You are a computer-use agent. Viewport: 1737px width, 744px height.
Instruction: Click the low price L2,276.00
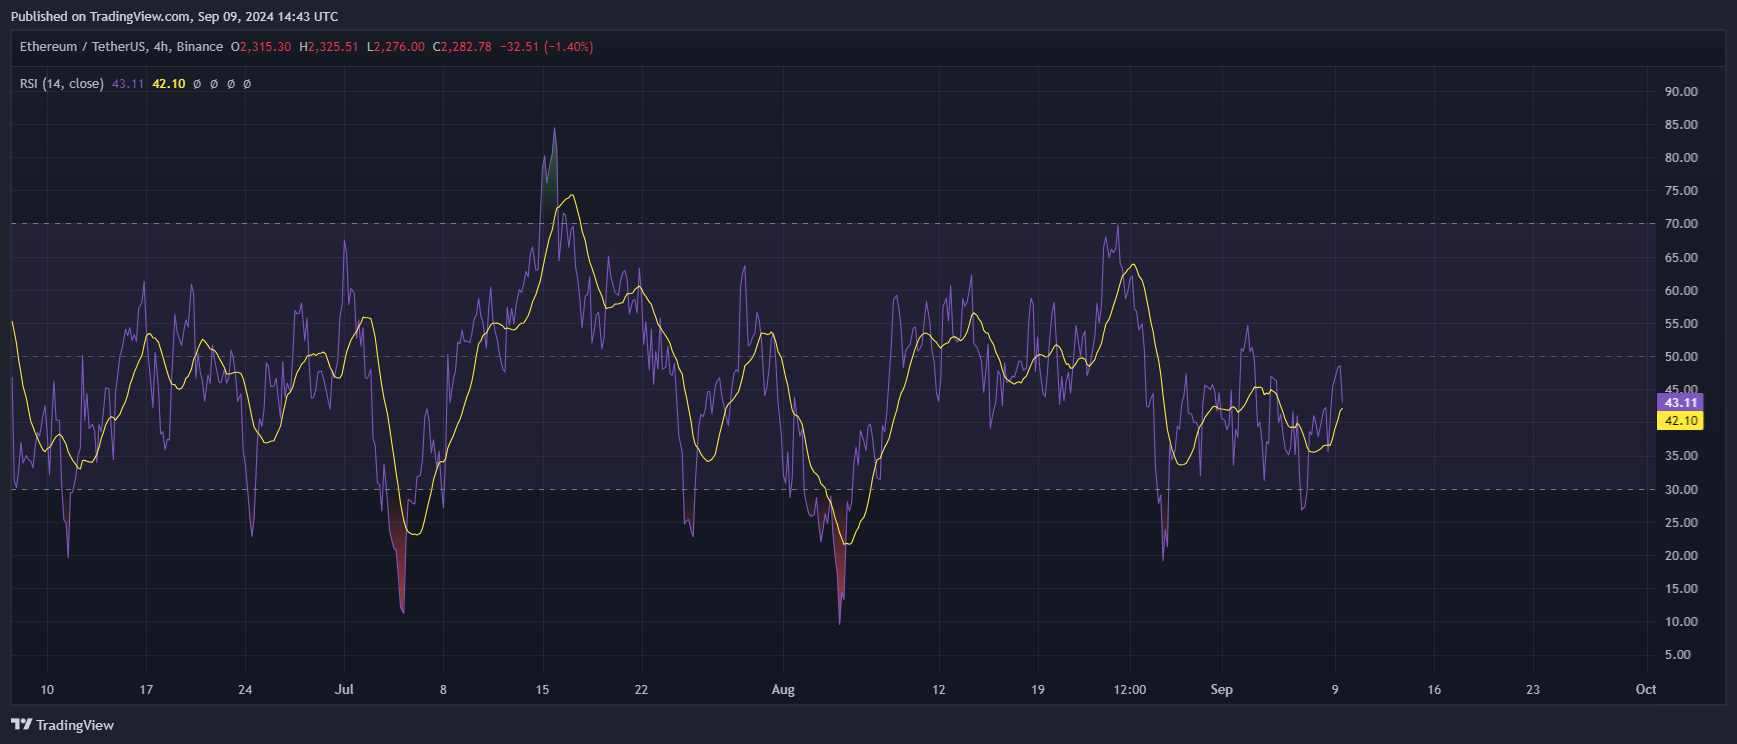(x=396, y=47)
